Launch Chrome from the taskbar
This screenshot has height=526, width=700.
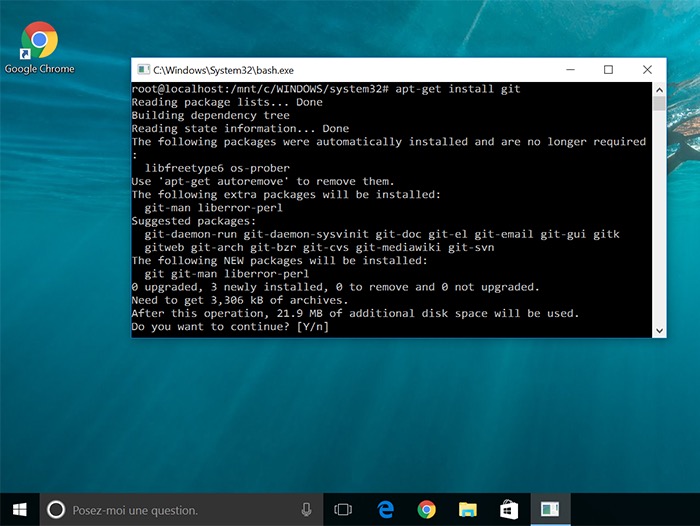tap(427, 510)
